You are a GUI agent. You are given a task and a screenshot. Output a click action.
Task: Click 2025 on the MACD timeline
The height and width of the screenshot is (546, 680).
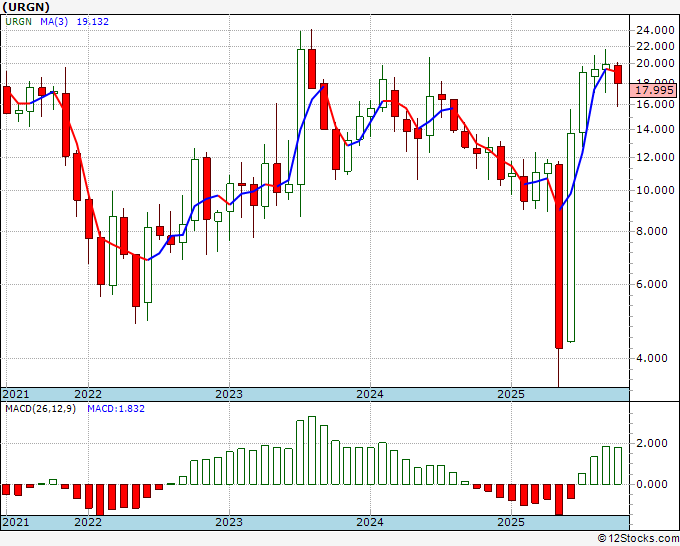[511, 522]
